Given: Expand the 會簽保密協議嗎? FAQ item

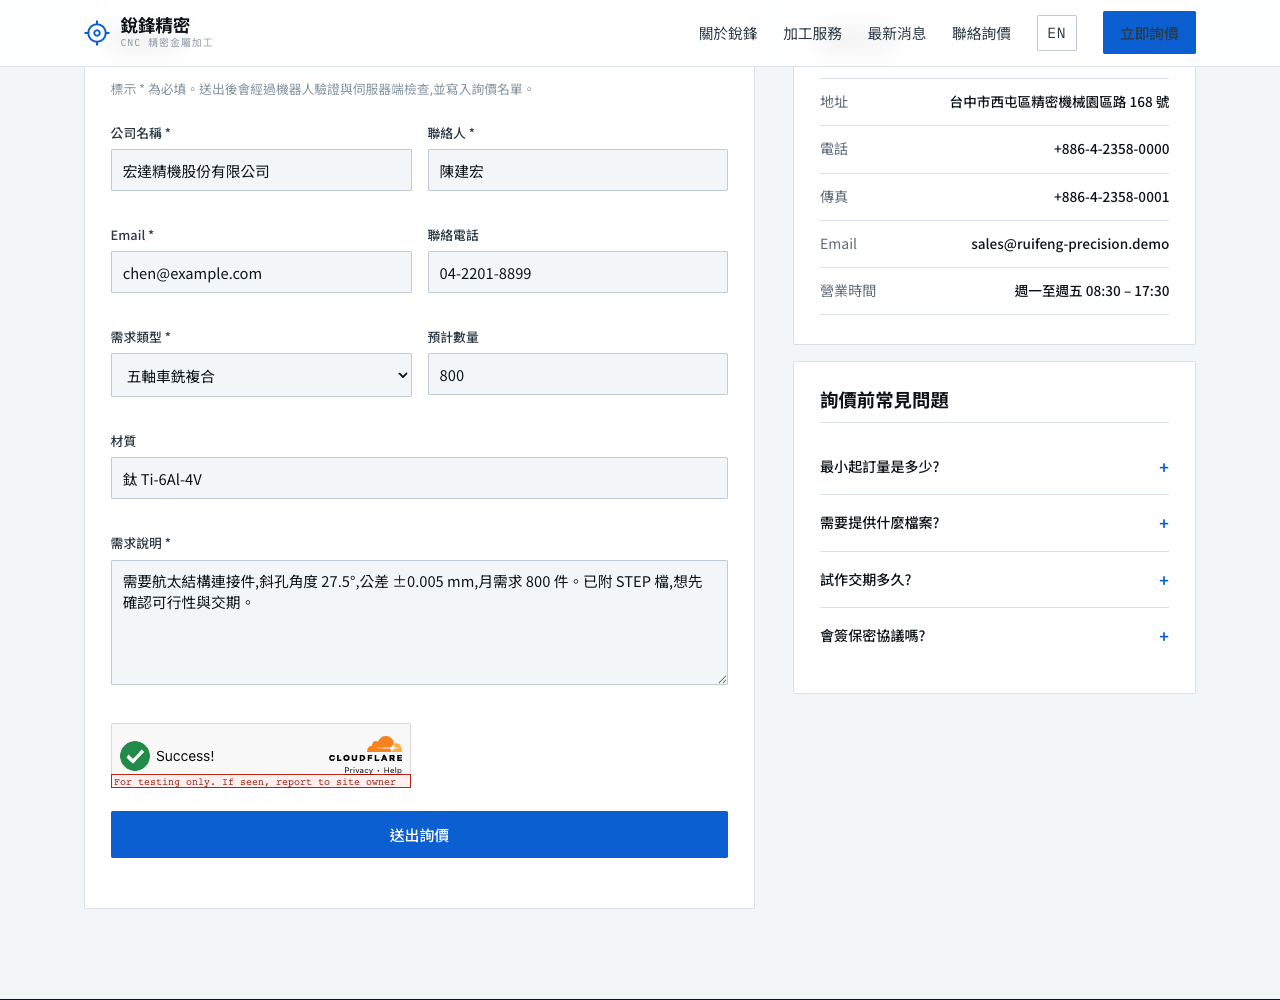Looking at the screenshot, I should (994, 636).
